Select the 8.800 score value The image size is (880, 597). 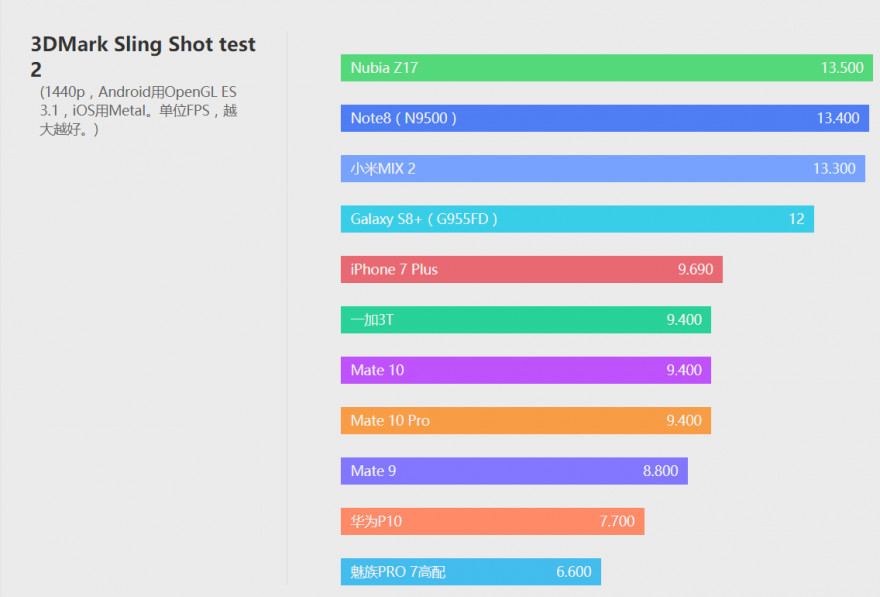(x=660, y=471)
